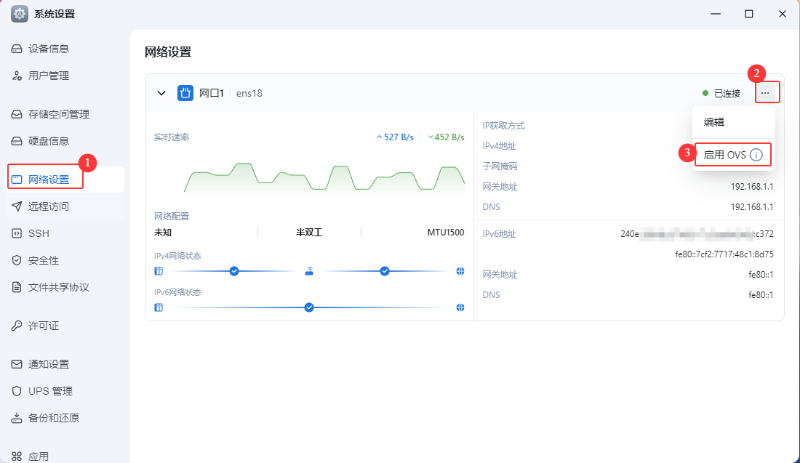Choose 启用 OVS in the menu

point(725,155)
